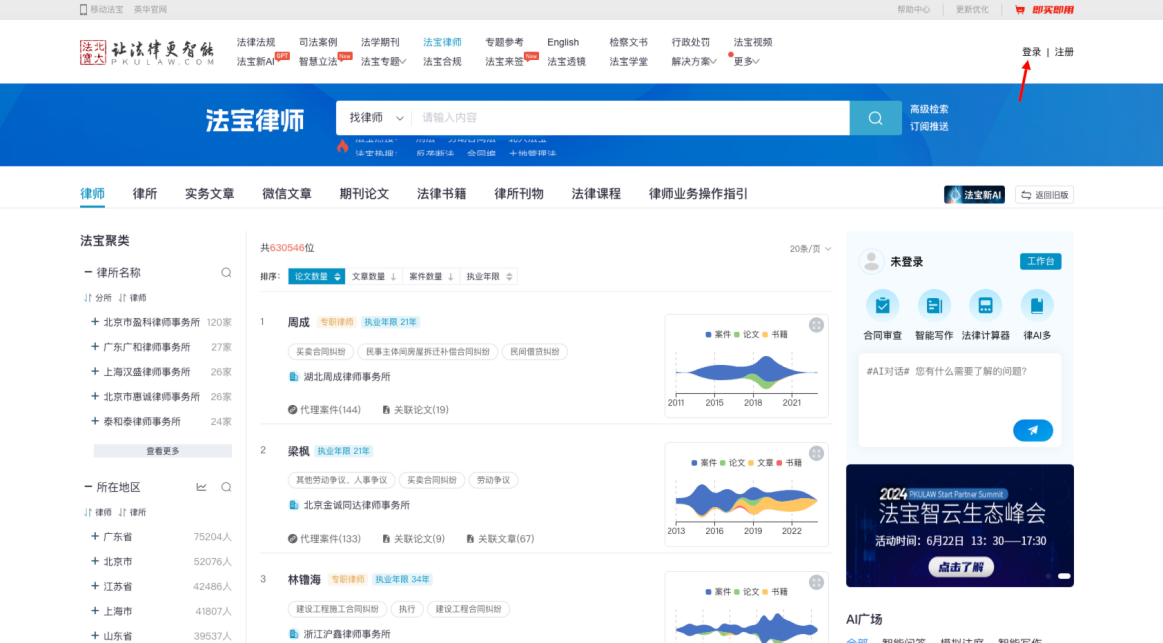Switch to the 期刊论文 tab
The image size is (1163, 643).
point(363,194)
